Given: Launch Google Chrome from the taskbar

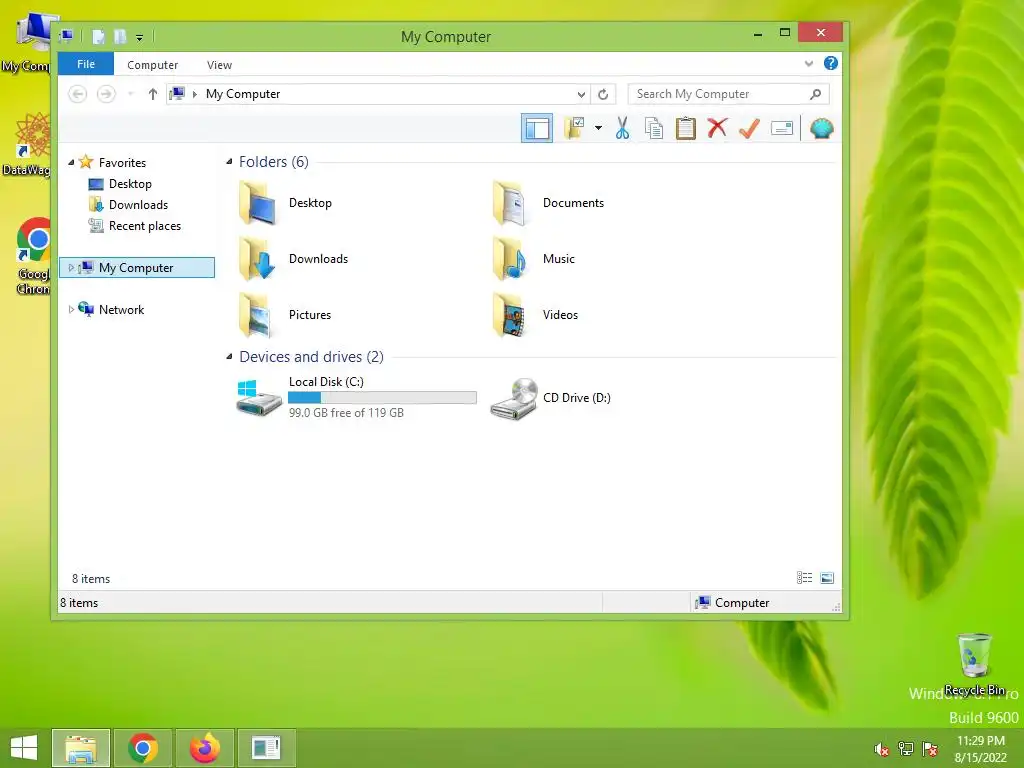Looking at the screenshot, I should coord(143,748).
